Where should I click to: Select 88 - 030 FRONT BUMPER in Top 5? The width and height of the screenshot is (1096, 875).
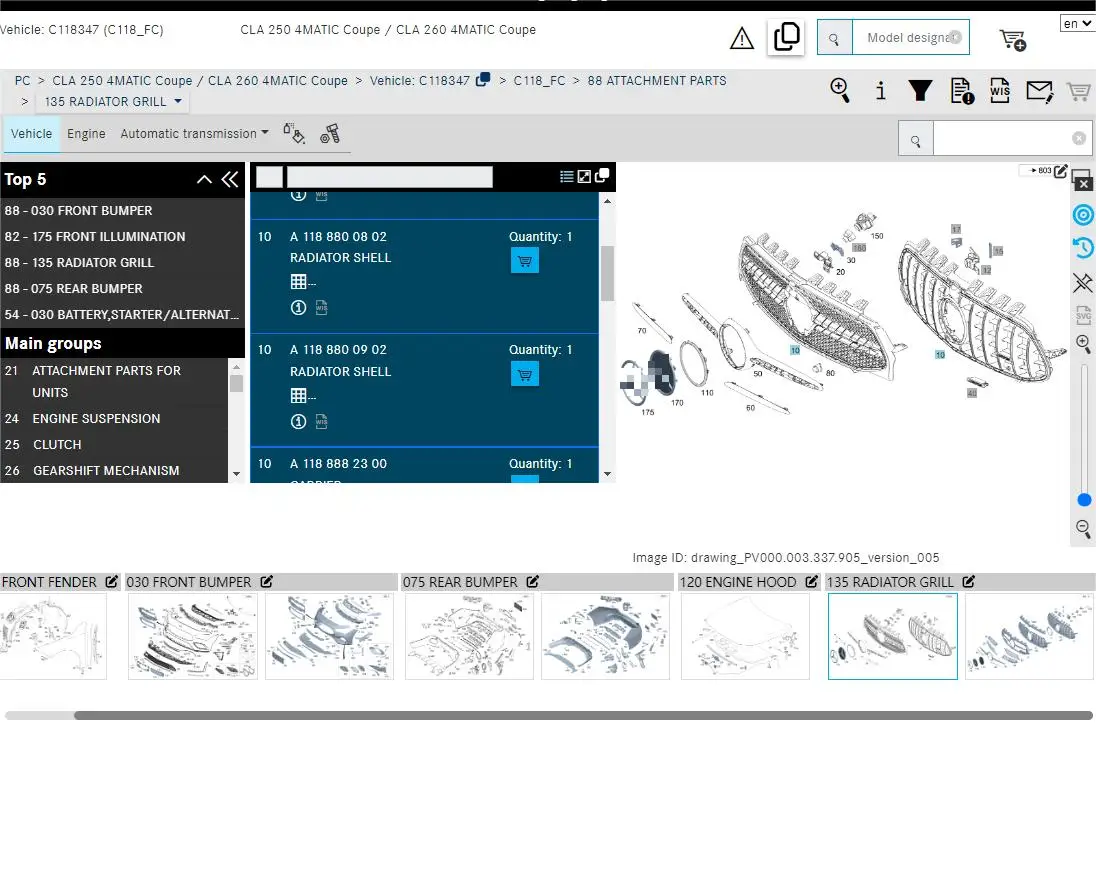coord(122,210)
